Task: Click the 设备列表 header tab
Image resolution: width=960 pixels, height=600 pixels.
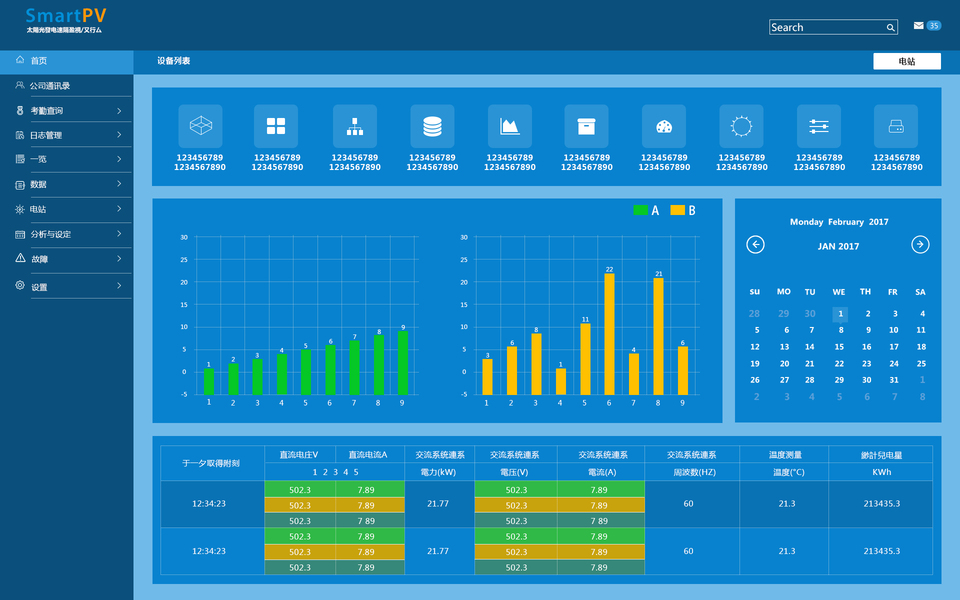Action: pyautogui.click(x=173, y=61)
